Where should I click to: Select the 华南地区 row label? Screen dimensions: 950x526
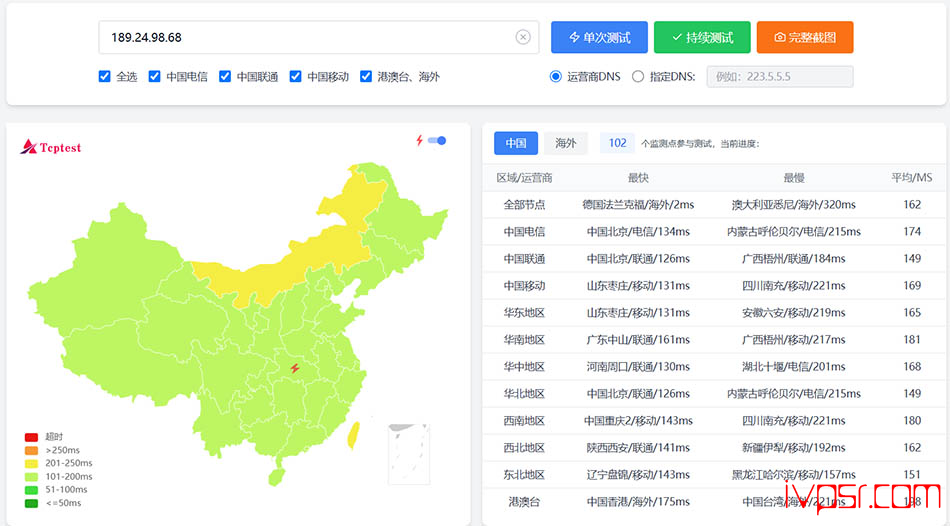coord(524,339)
